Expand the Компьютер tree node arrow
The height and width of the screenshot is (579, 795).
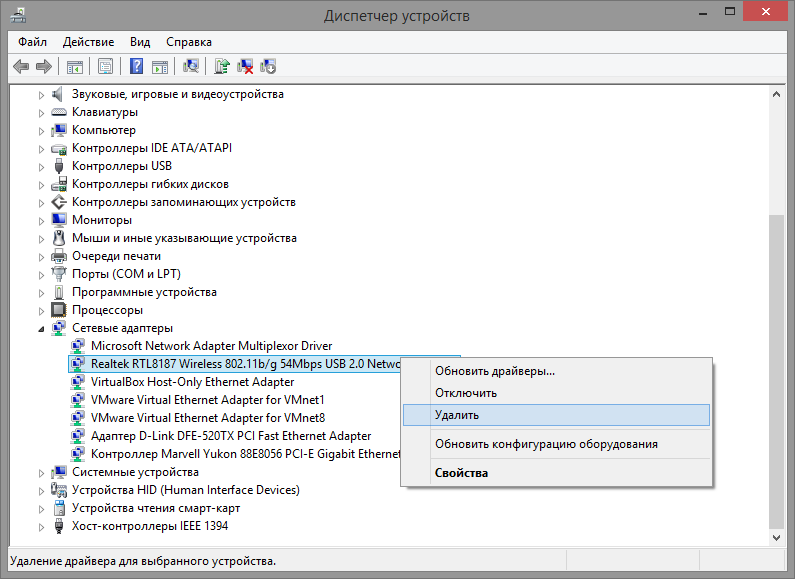41,131
